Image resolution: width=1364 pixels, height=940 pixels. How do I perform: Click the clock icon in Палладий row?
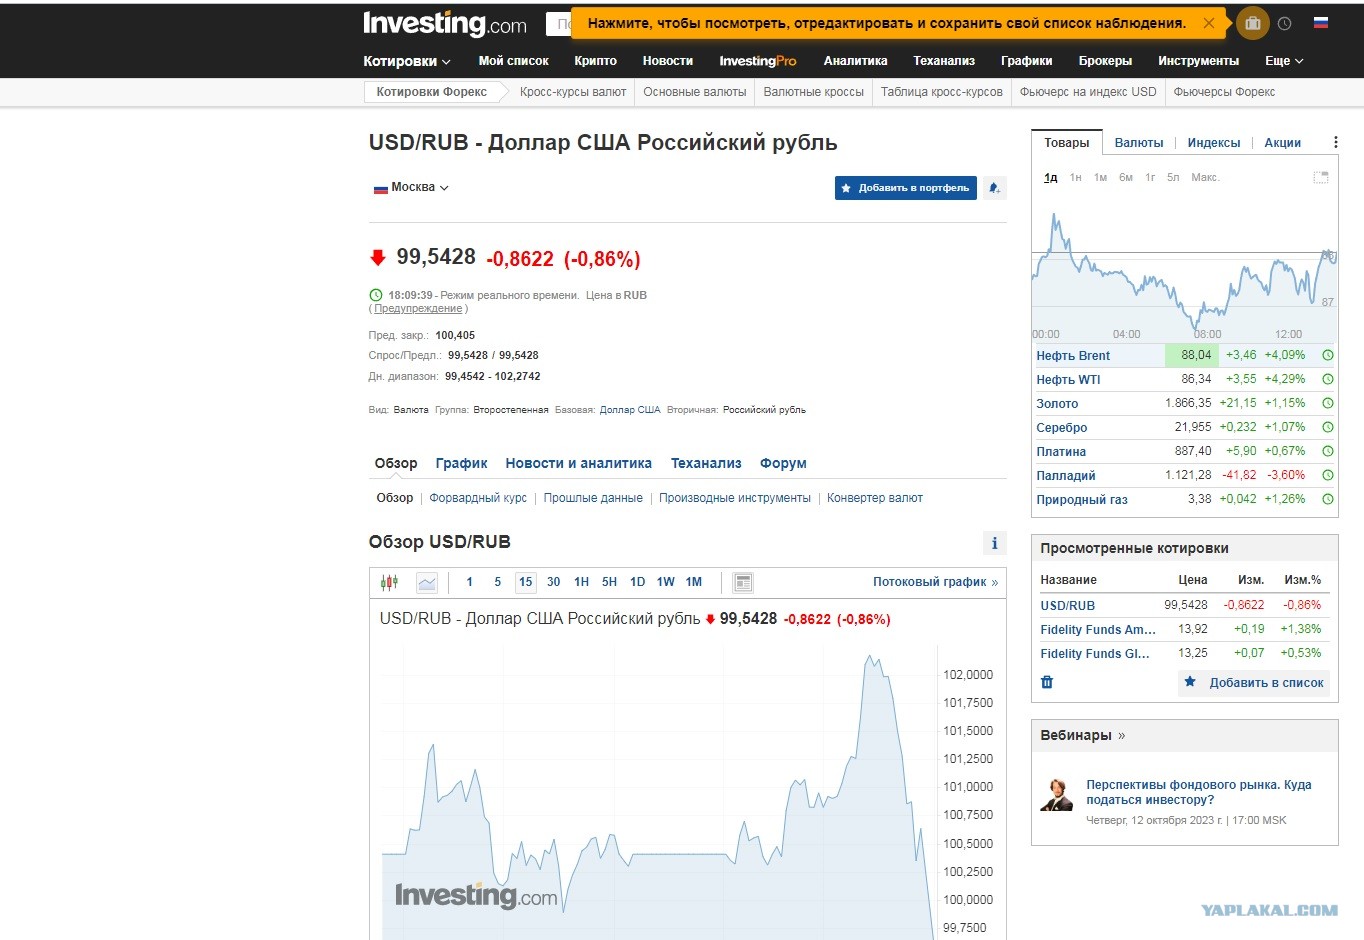[1328, 475]
